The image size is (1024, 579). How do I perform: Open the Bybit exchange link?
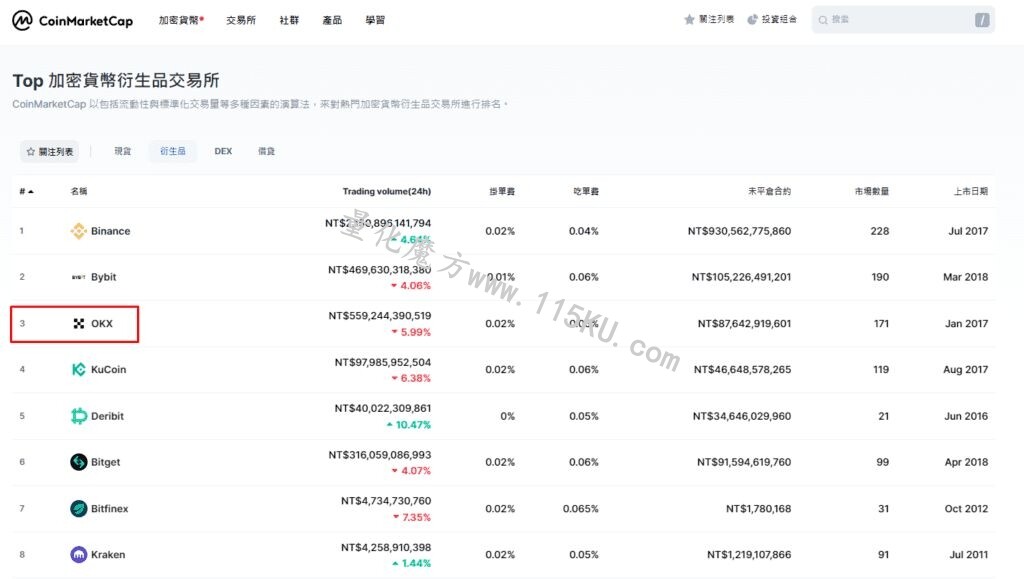coord(103,277)
